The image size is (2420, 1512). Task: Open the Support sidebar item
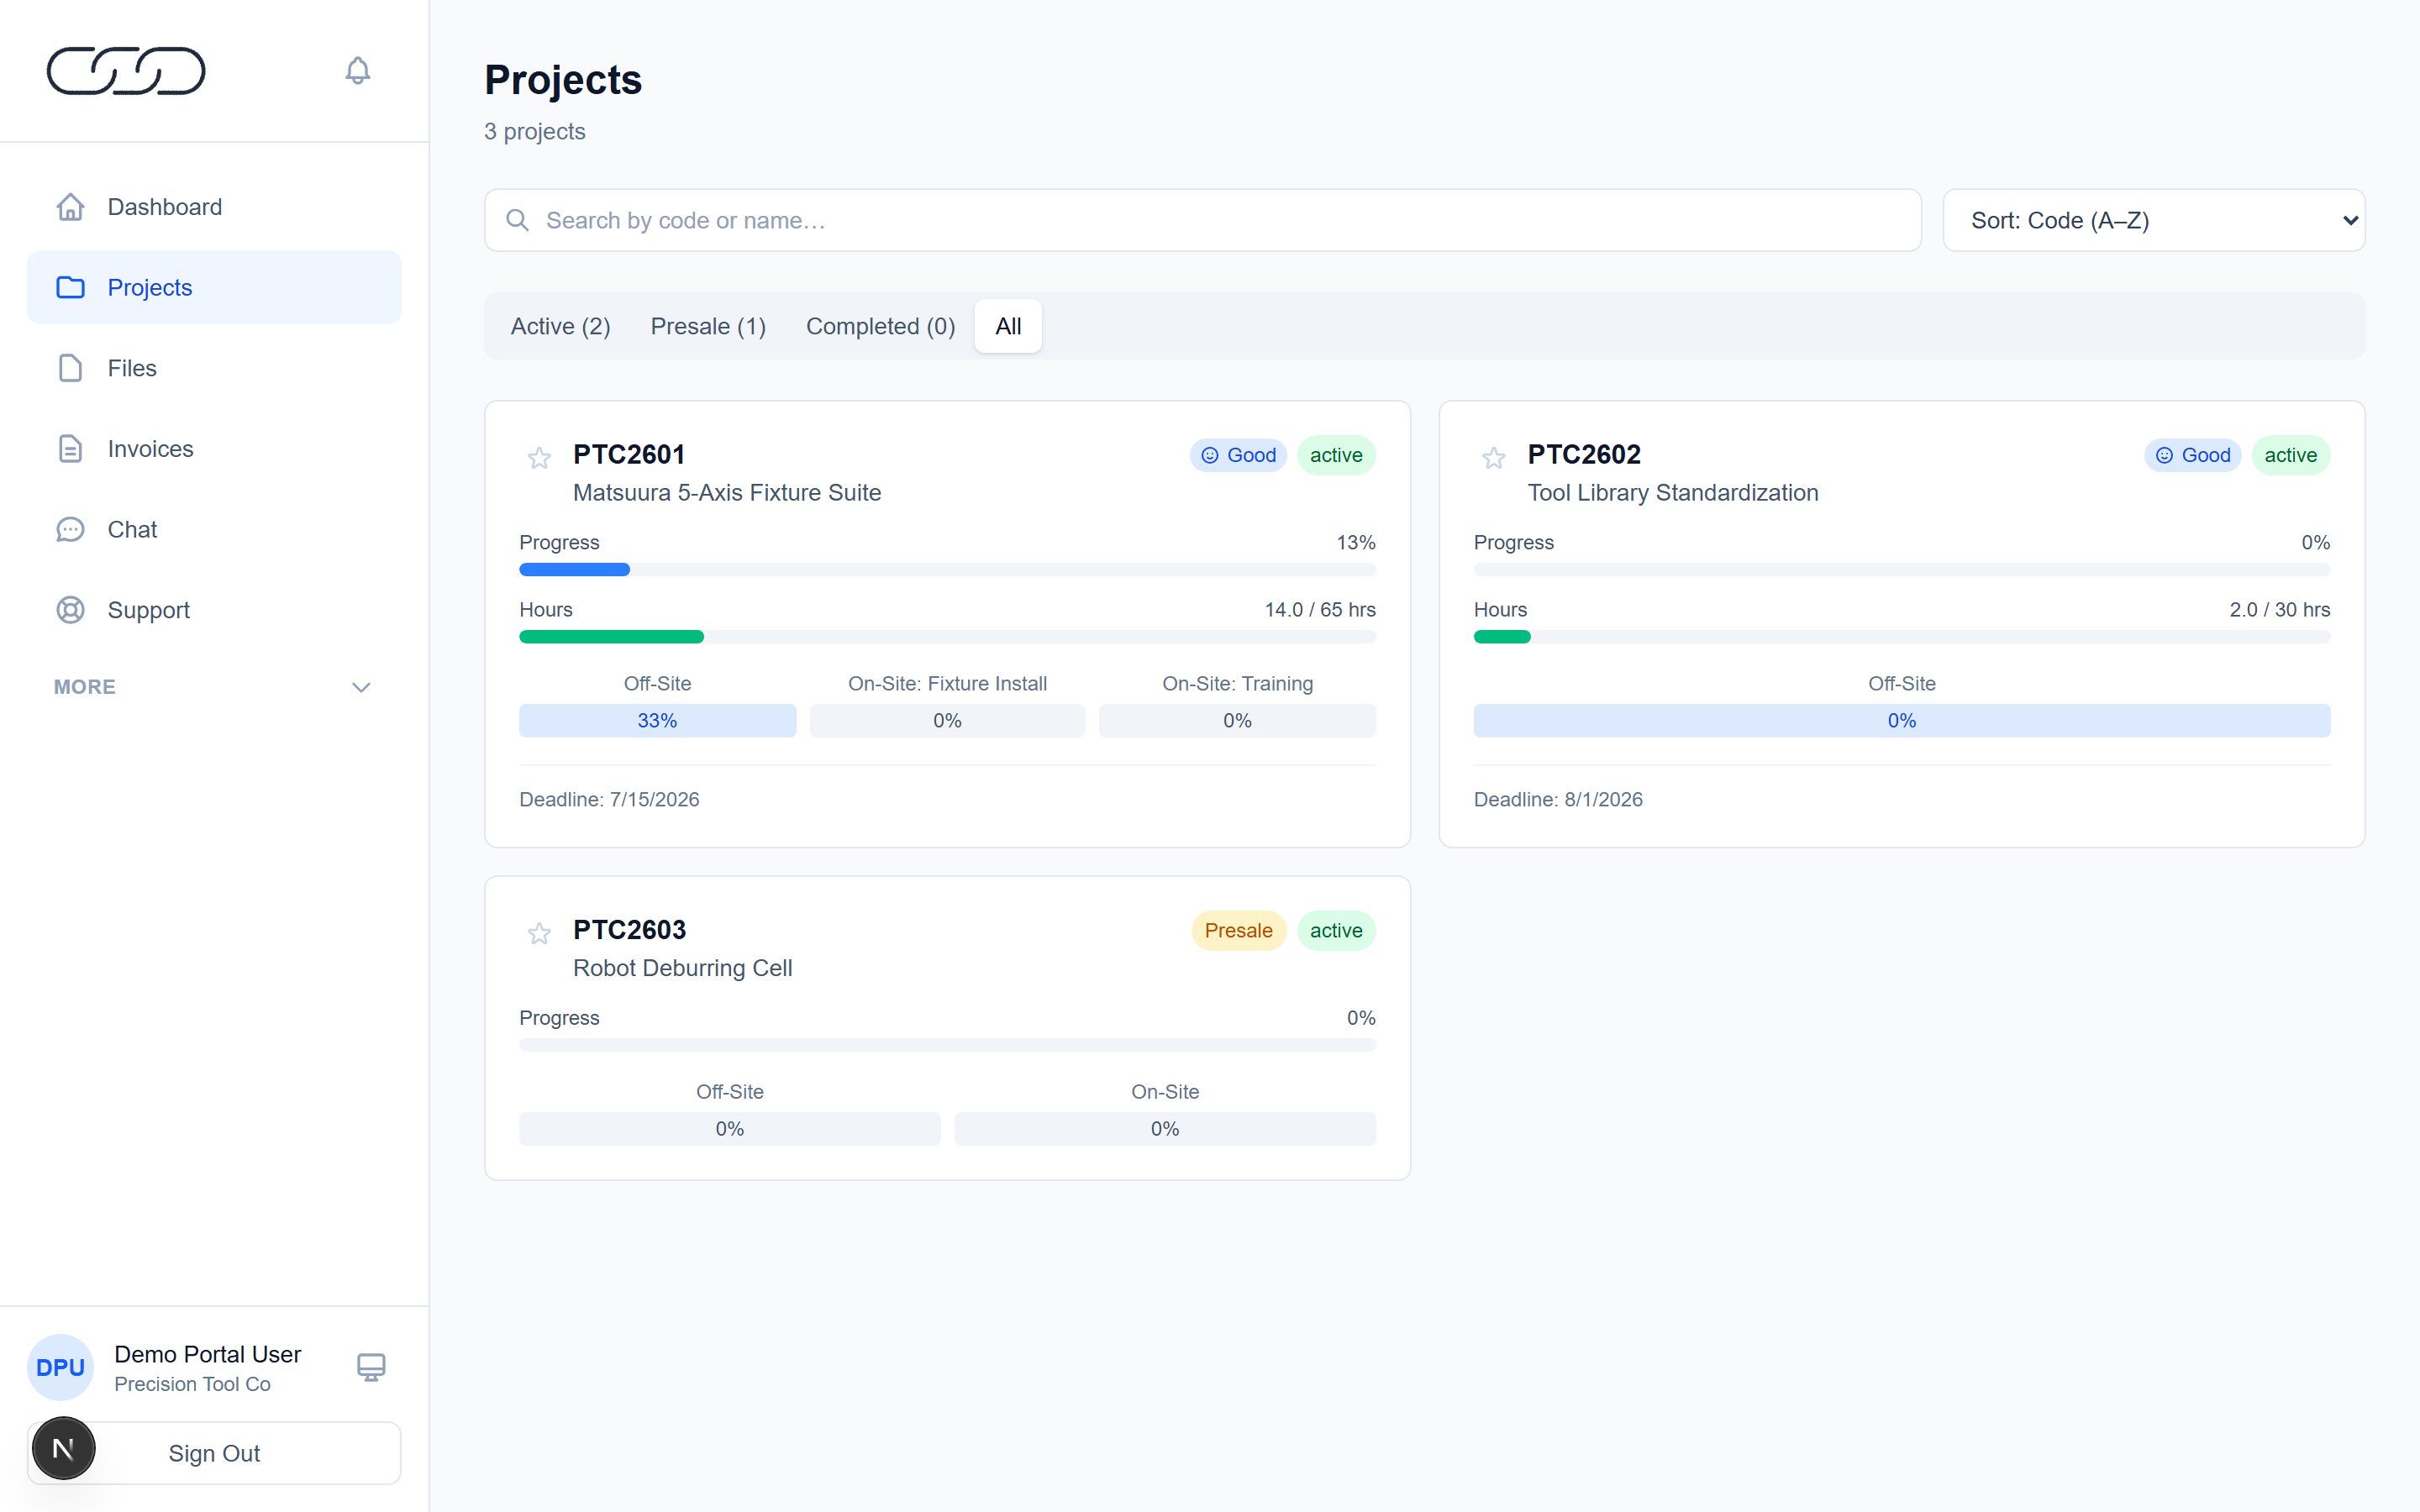click(x=214, y=610)
